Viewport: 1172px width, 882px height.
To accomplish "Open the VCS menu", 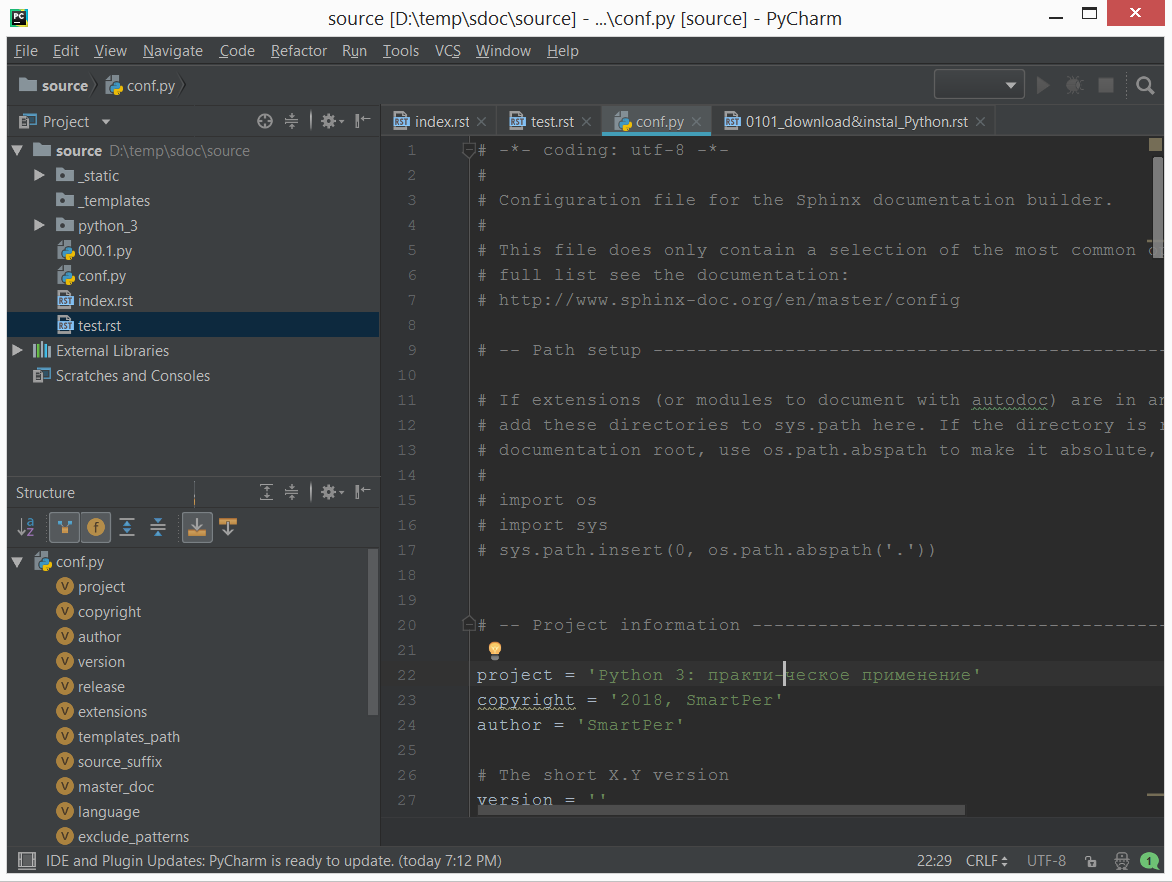I will coord(447,50).
